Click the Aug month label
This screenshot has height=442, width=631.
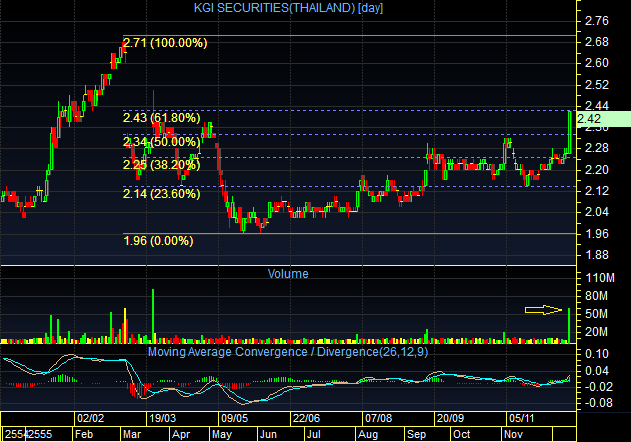tap(368, 434)
